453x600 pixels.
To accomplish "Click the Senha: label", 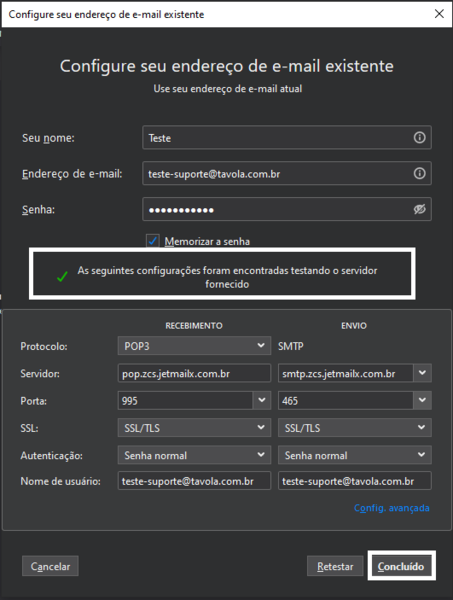I will click(38, 210).
